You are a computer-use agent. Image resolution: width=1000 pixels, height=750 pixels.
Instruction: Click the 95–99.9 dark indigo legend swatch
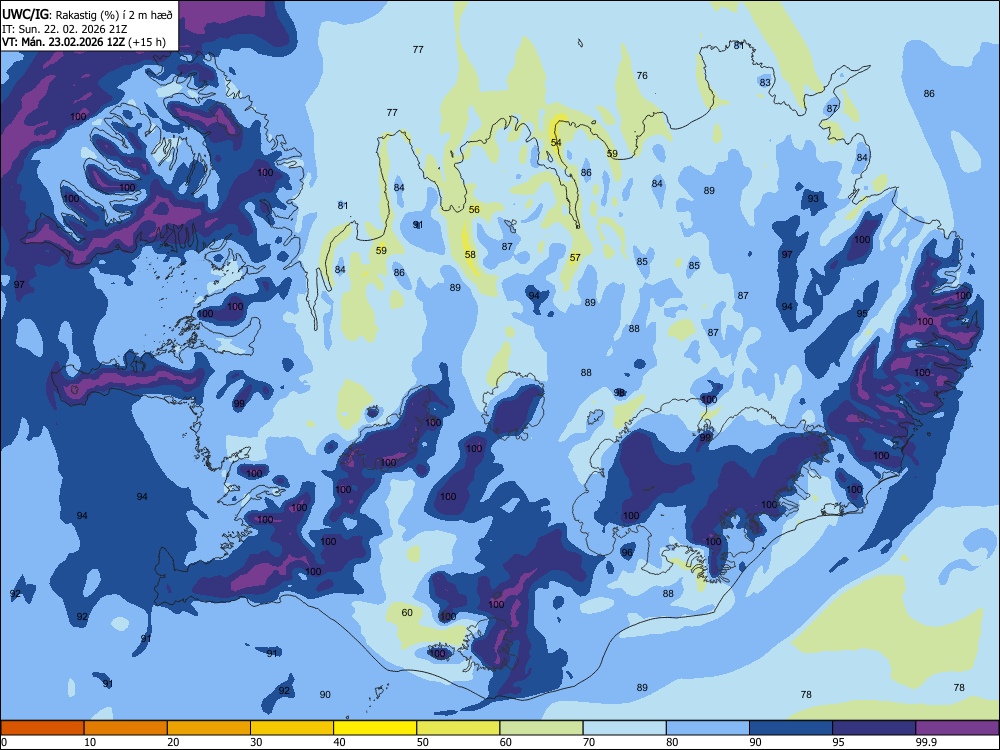[x=874, y=728]
